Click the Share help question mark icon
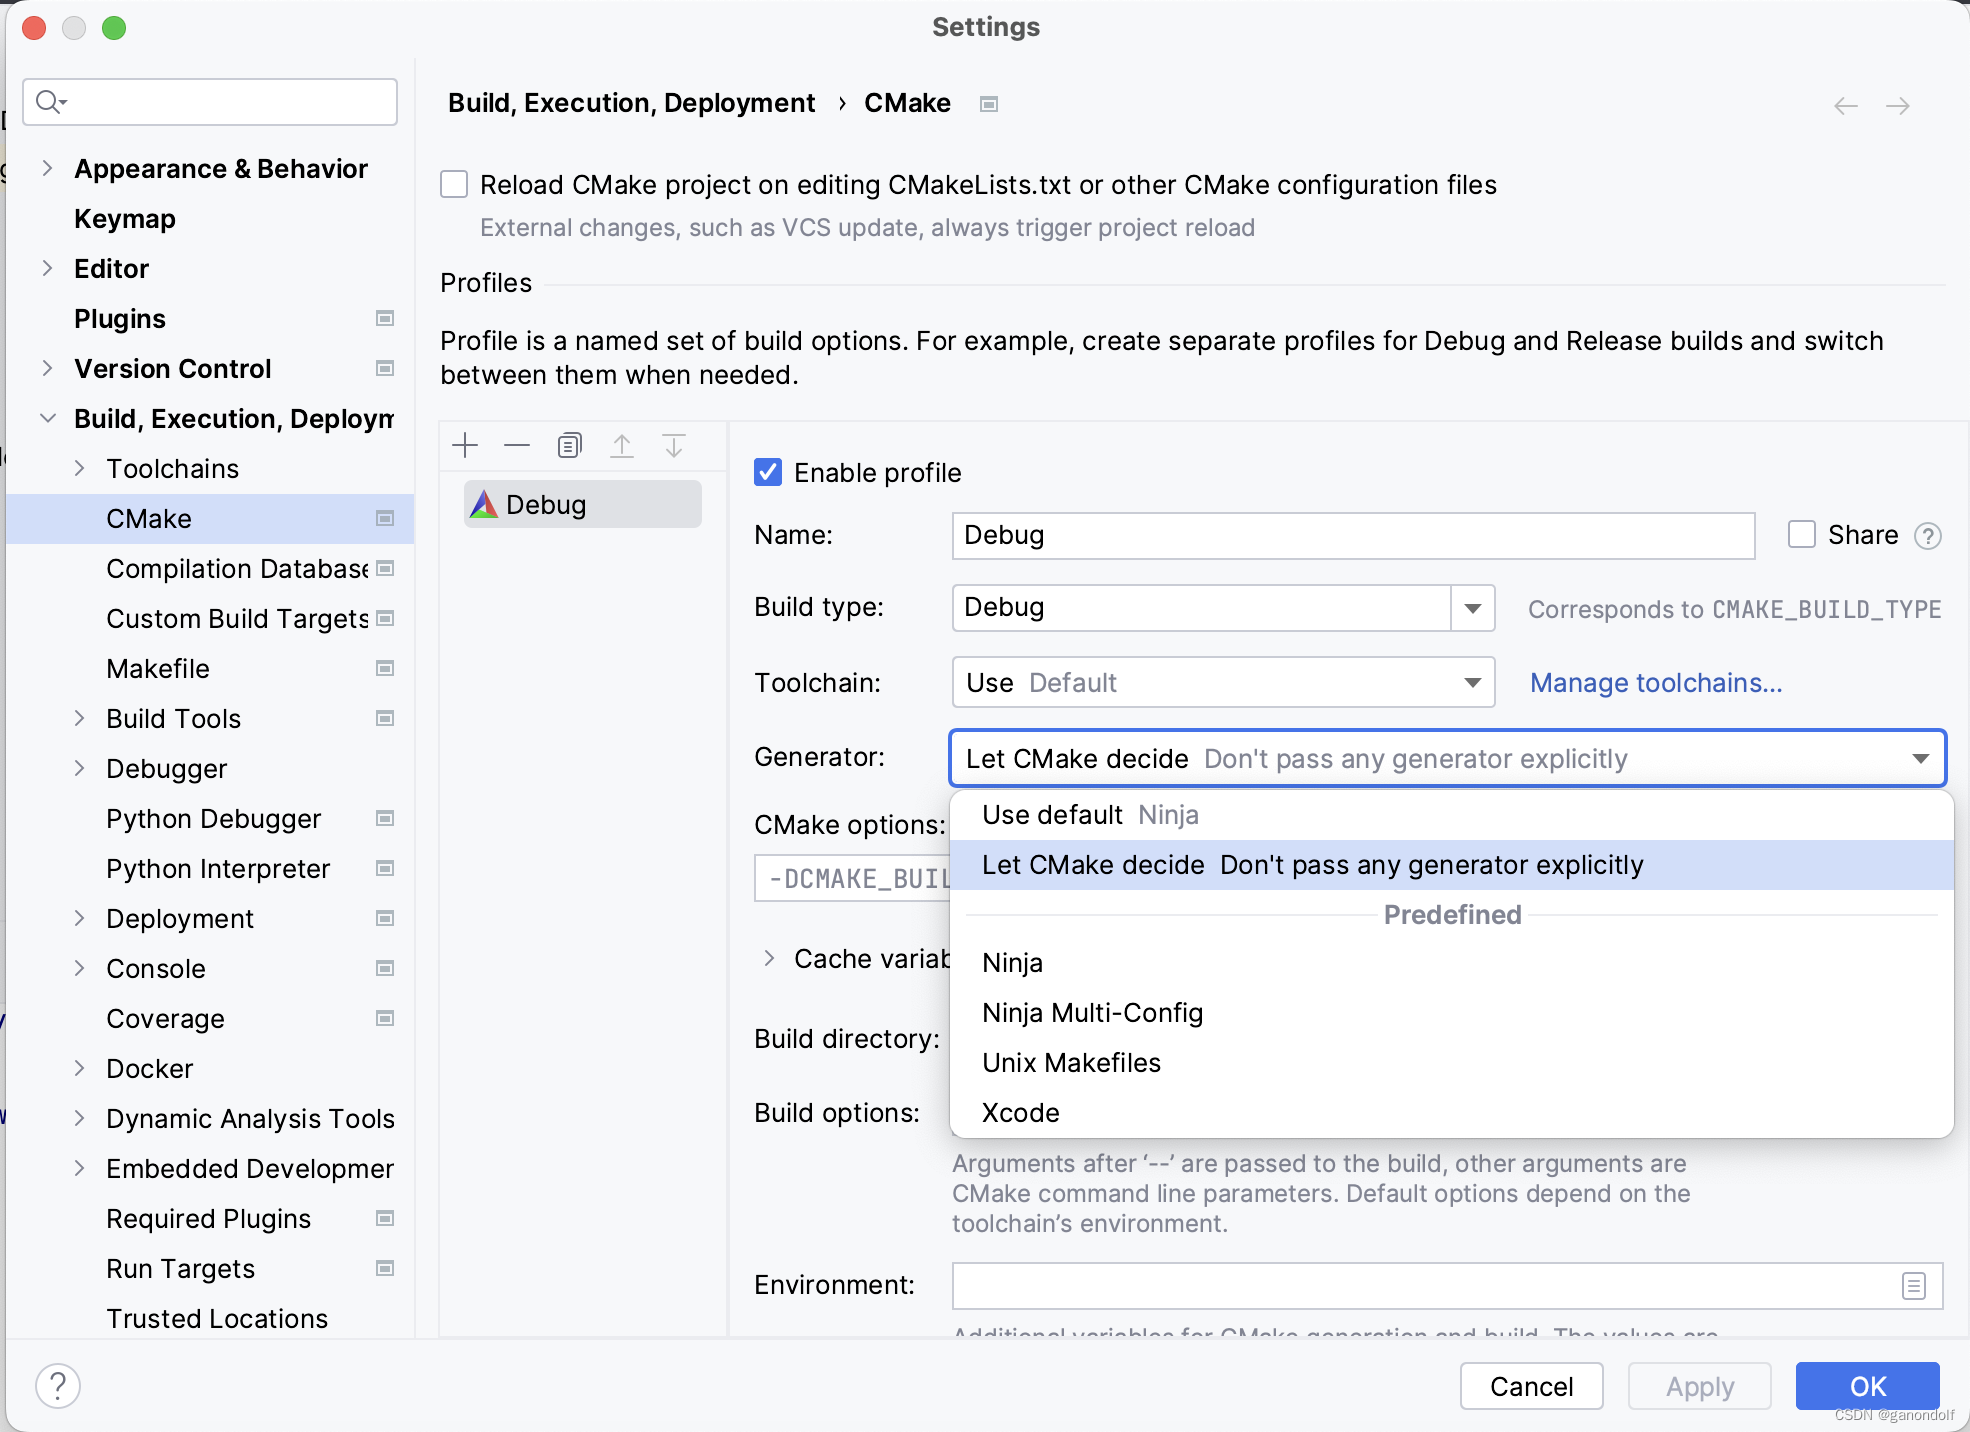 point(1928,536)
